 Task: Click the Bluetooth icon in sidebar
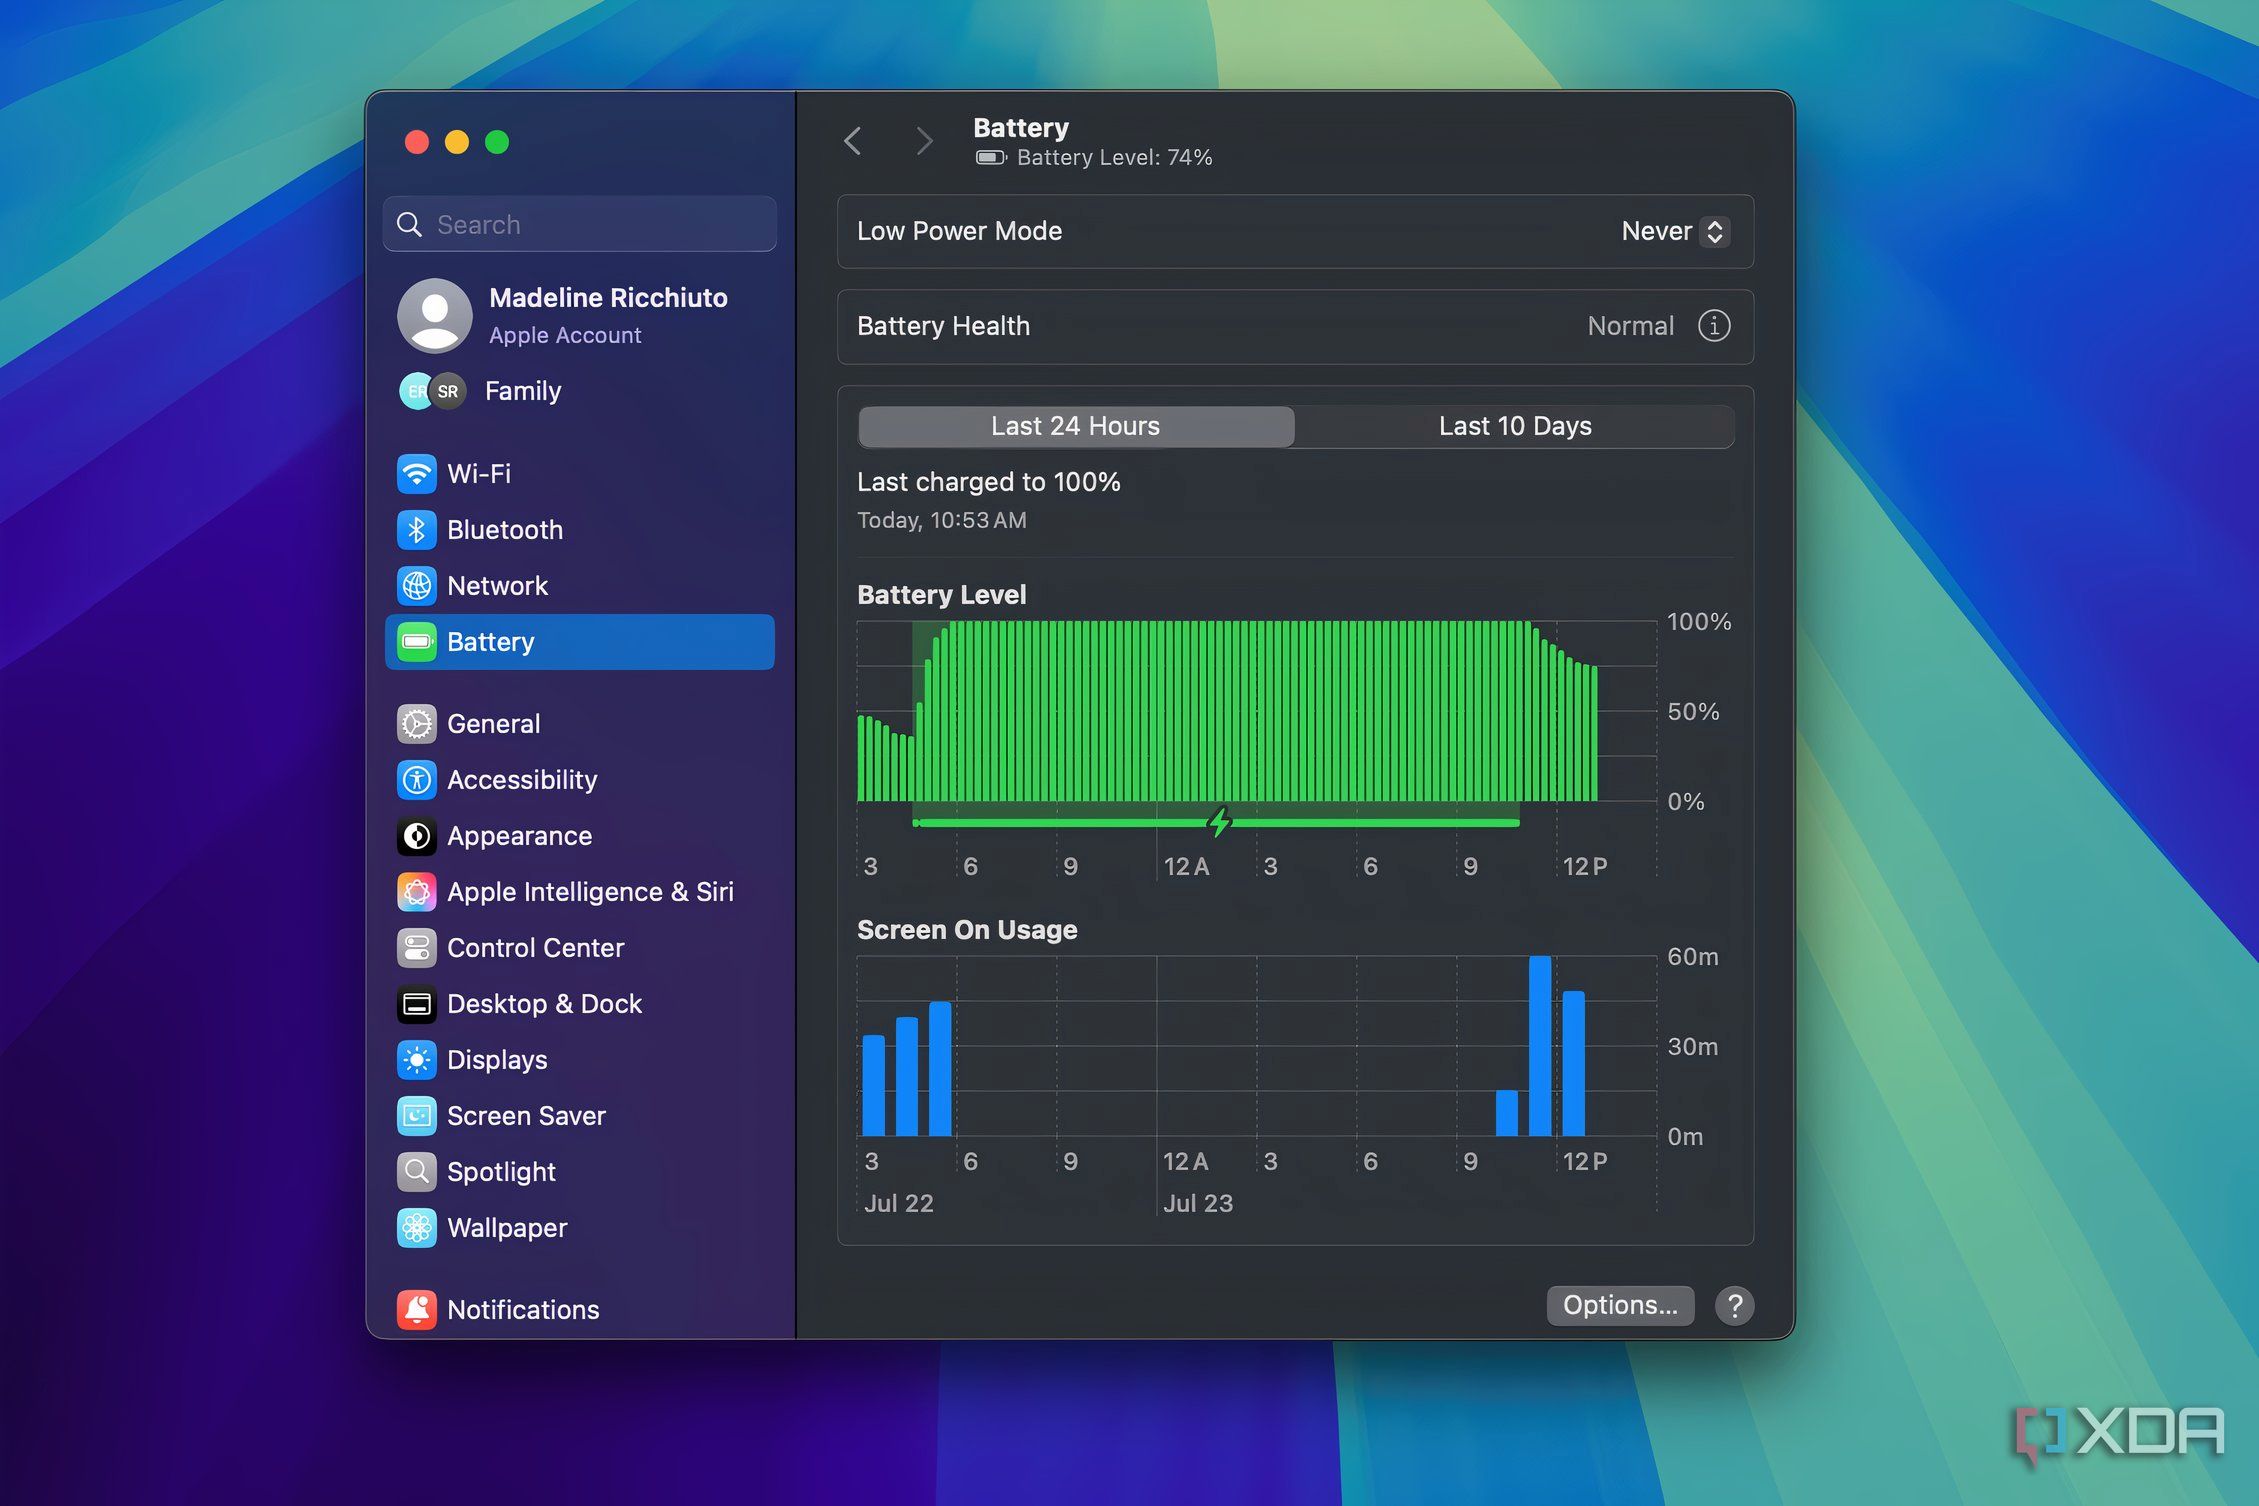point(416,530)
